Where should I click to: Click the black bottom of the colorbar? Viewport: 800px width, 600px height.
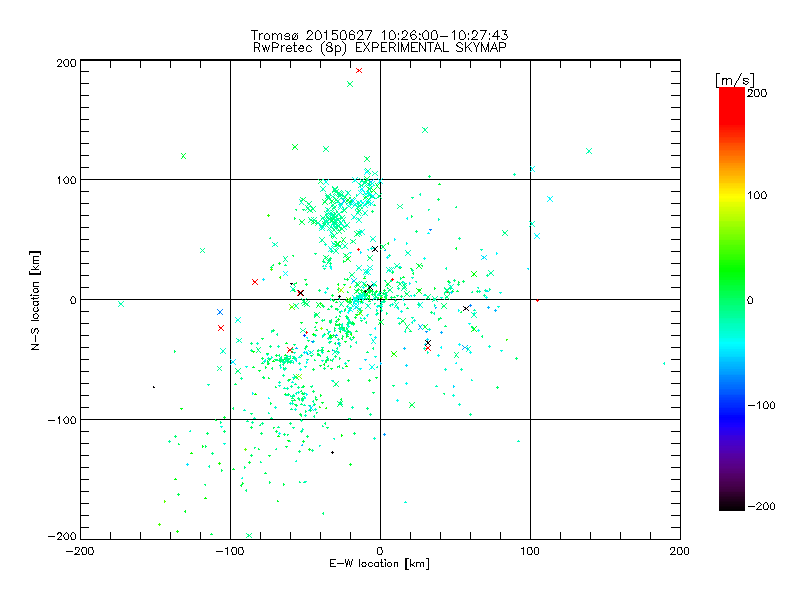732,505
